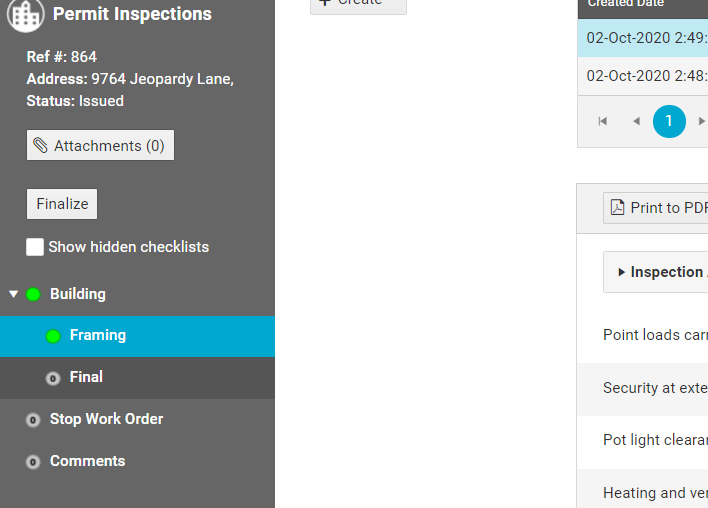This screenshot has width=708, height=508.
Task: Go to the next results page
Action: coord(701,121)
